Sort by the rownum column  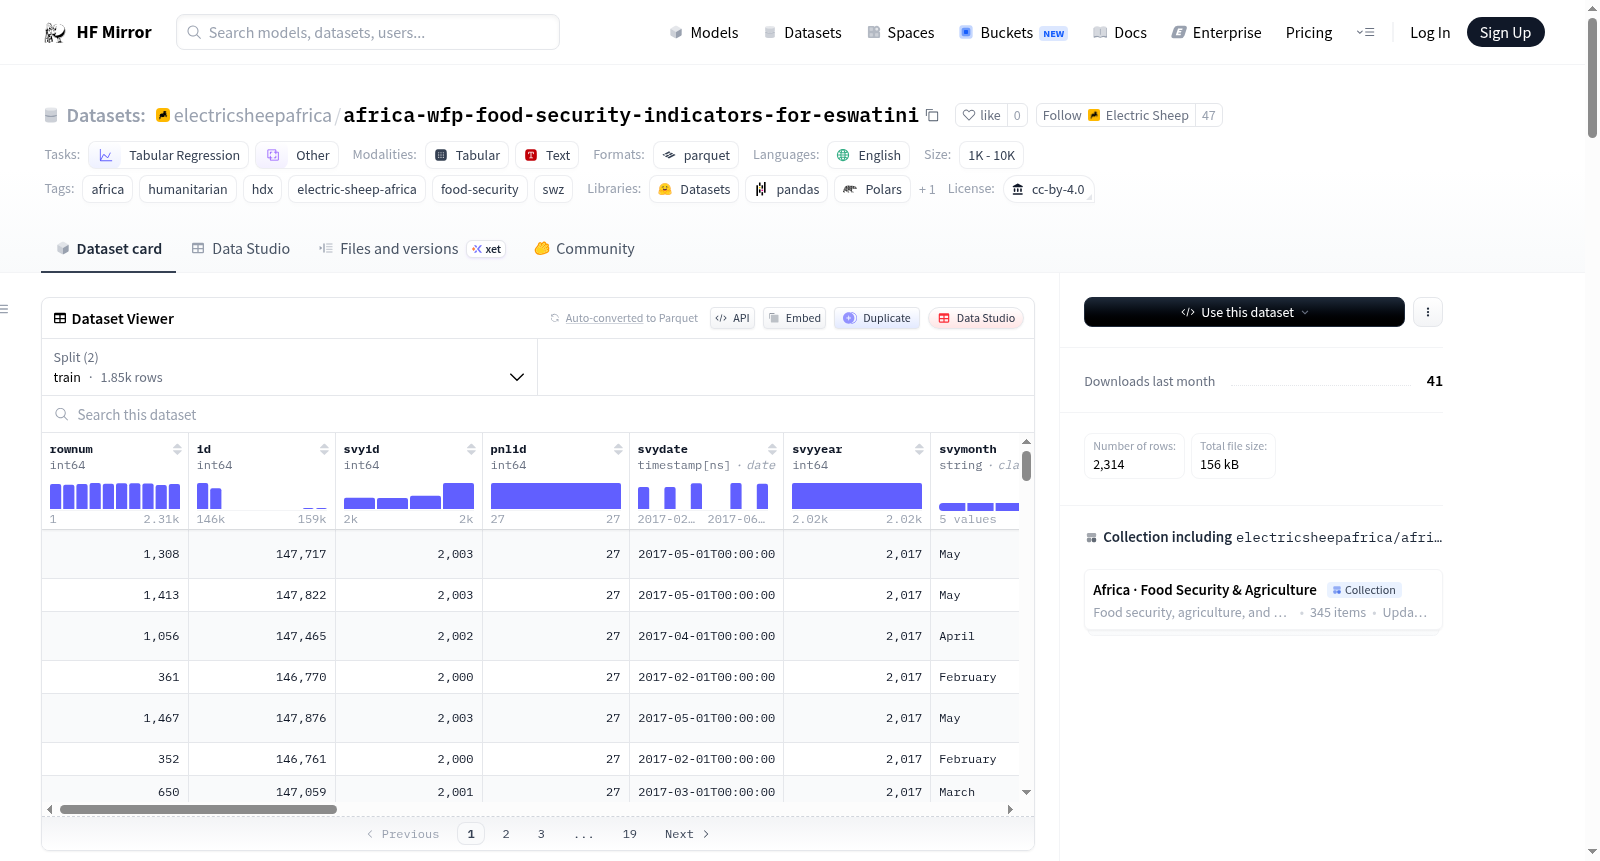click(x=177, y=449)
